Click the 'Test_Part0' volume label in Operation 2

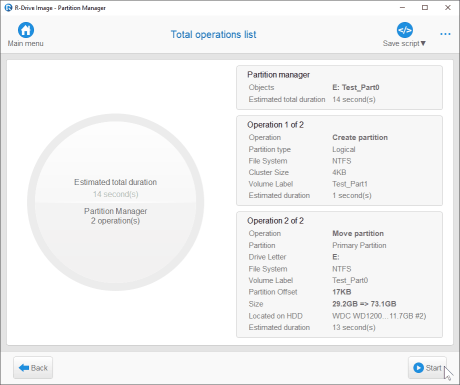pyautogui.click(x=350, y=280)
